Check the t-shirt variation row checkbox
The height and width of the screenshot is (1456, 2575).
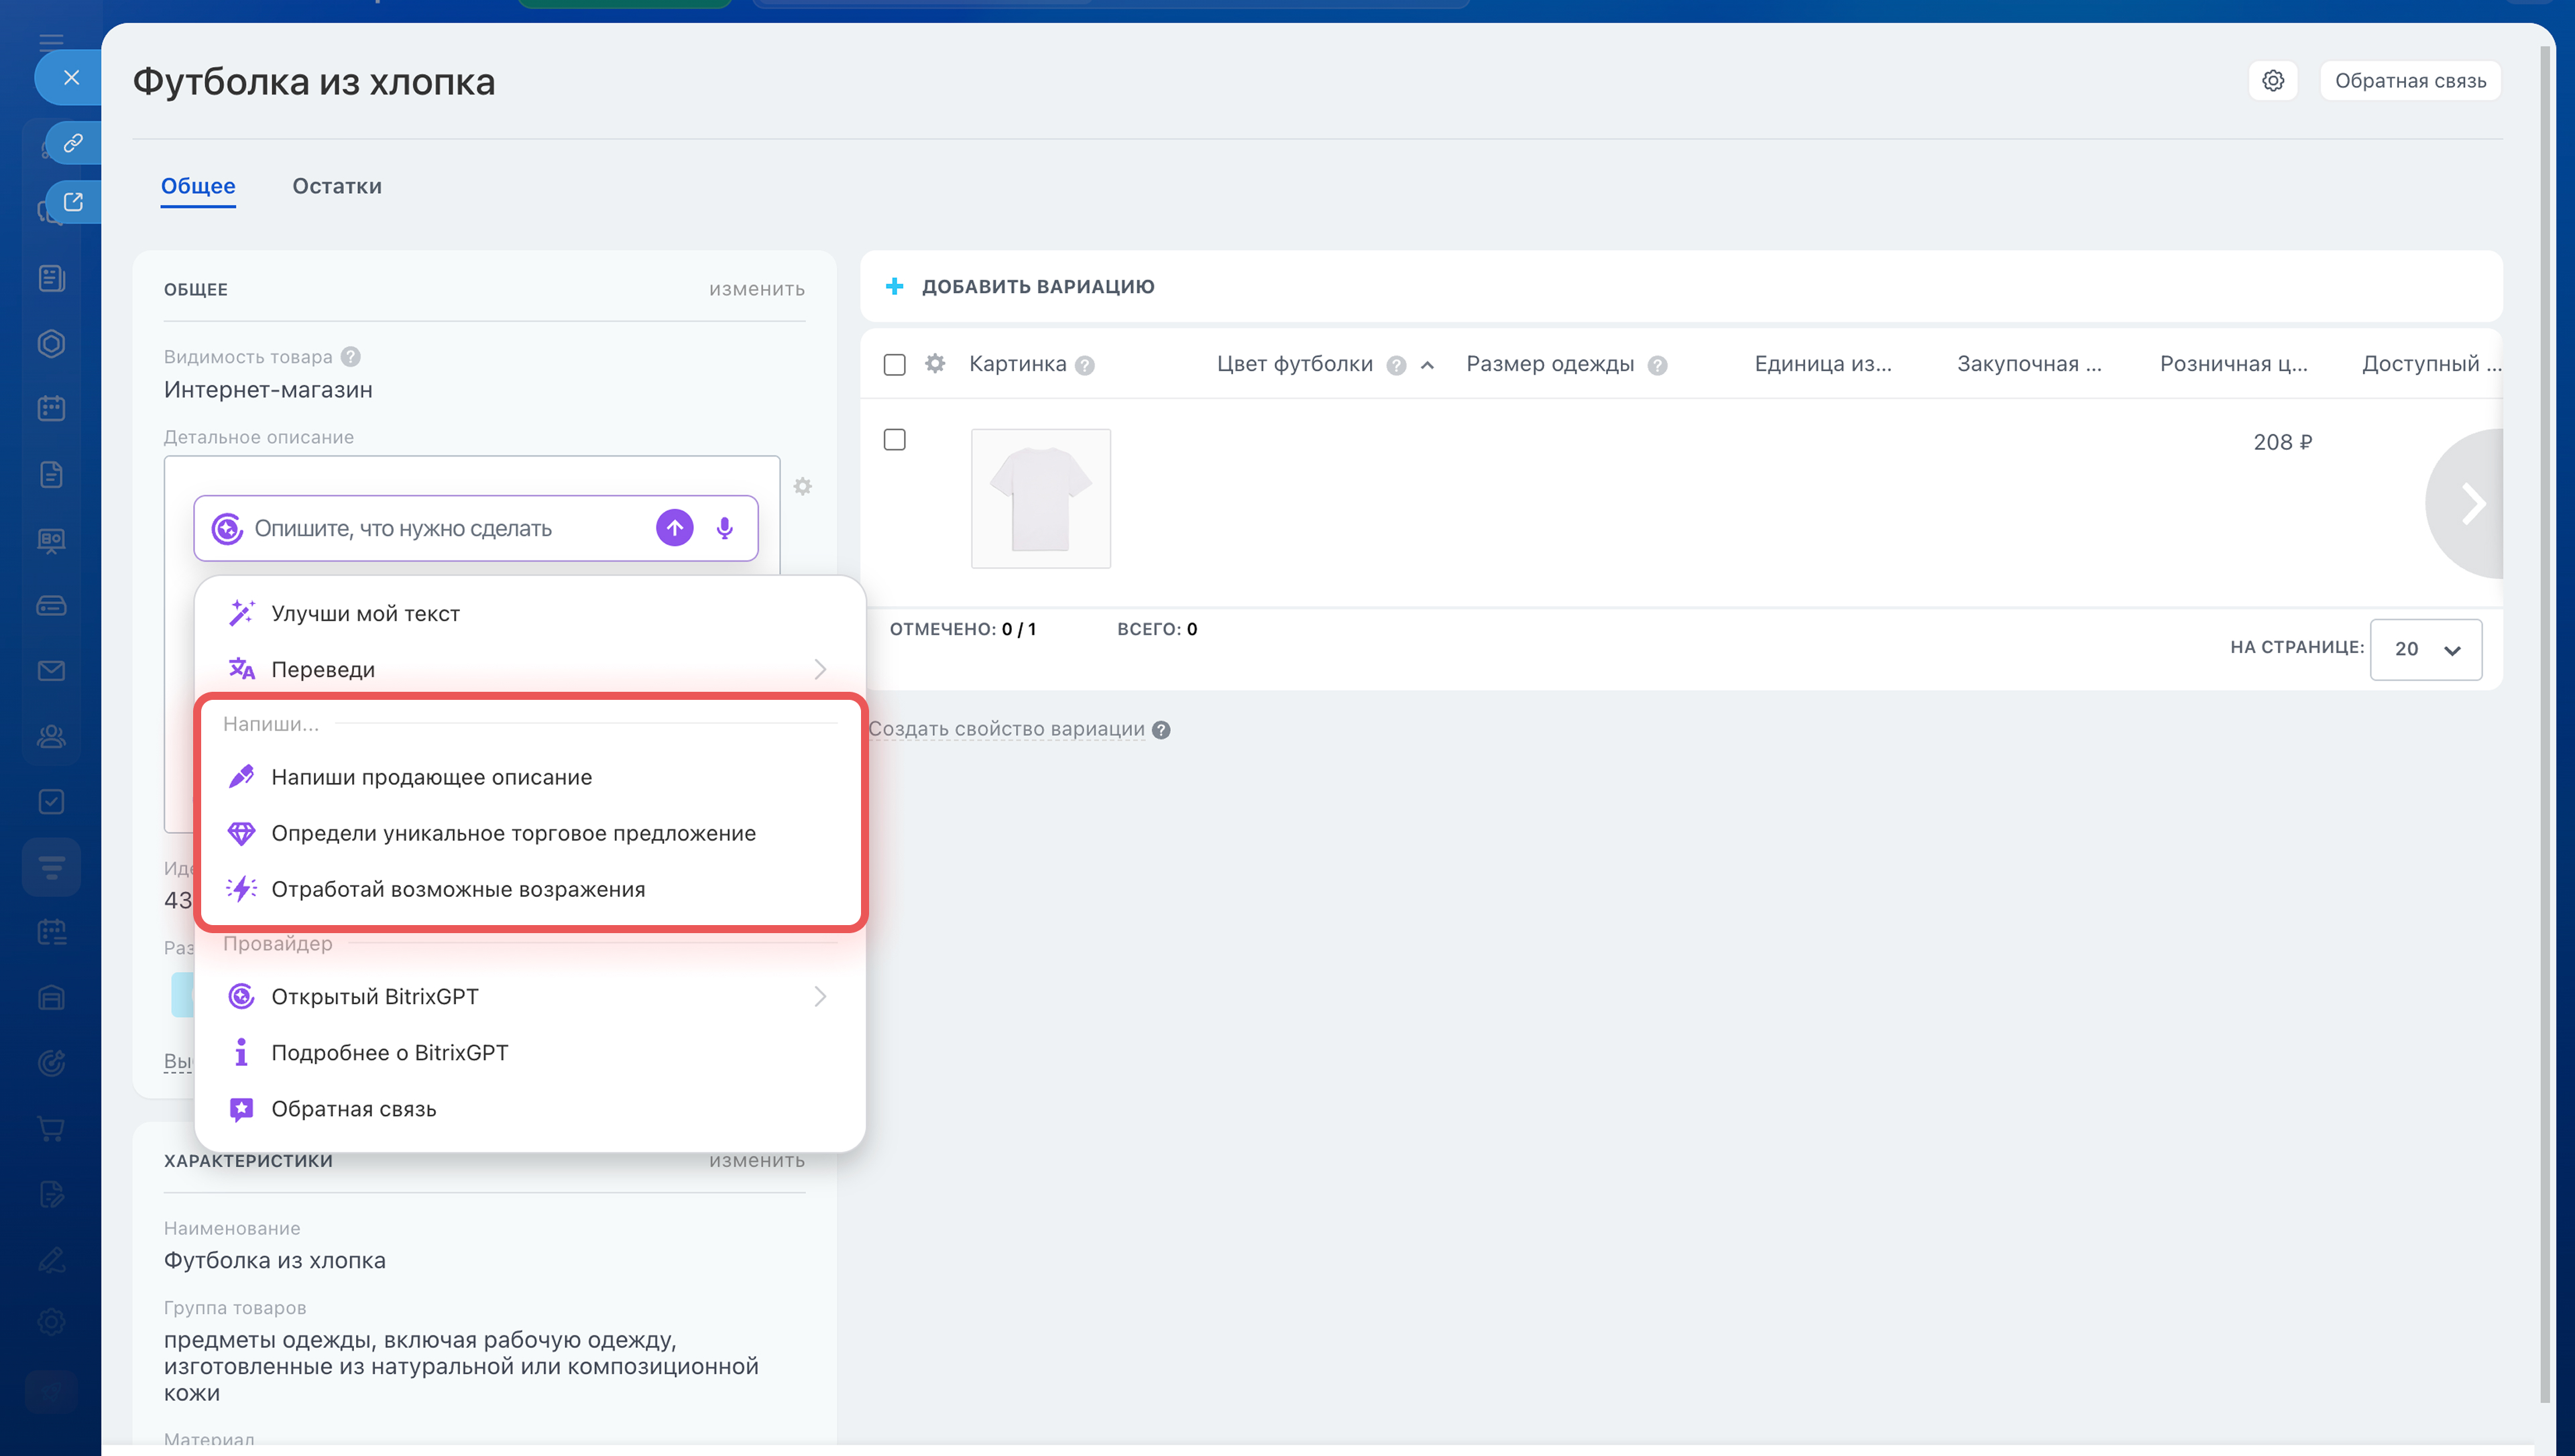tap(895, 440)
